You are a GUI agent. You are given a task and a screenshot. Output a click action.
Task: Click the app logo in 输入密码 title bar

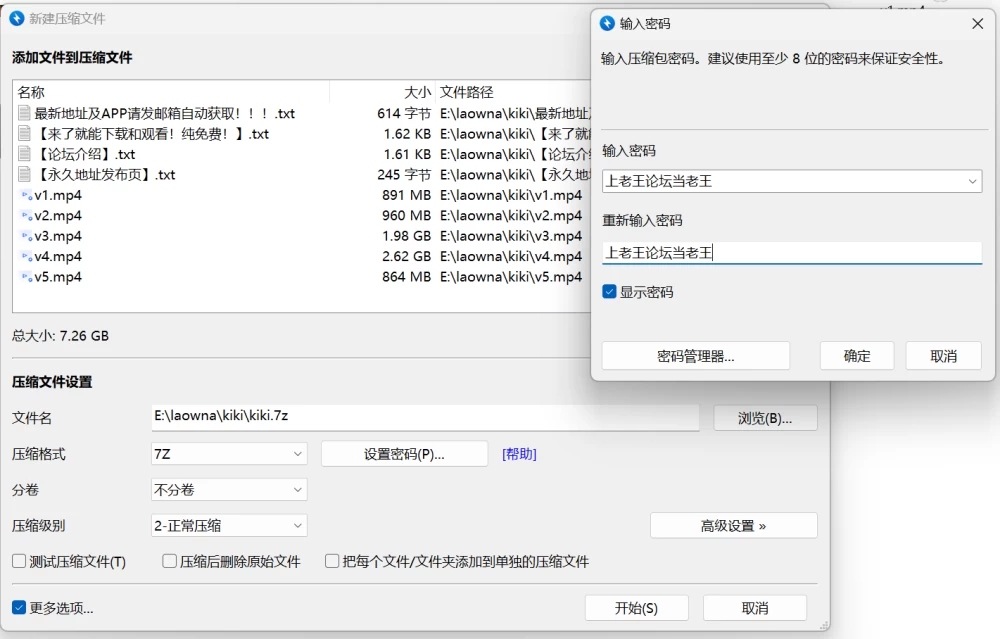(607, 24)
